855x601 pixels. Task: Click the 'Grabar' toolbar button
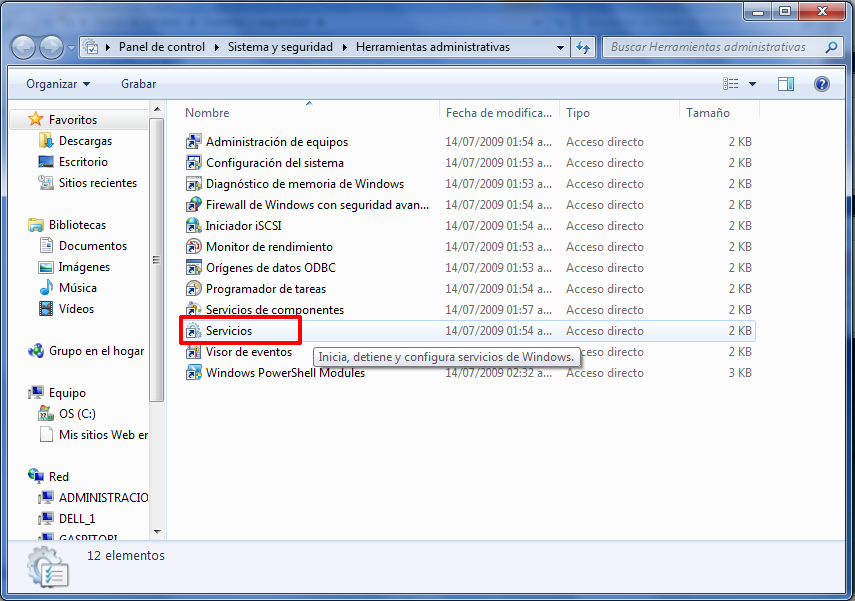pos(139,84)
